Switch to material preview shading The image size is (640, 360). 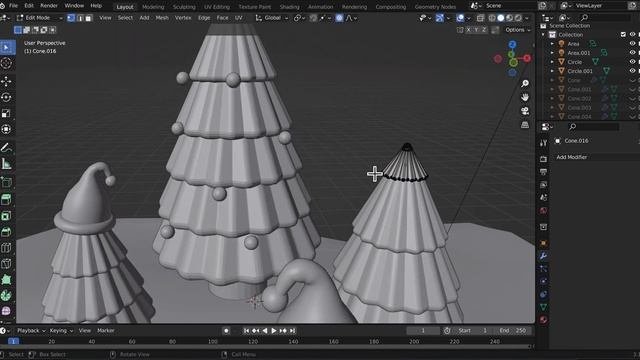509,18
